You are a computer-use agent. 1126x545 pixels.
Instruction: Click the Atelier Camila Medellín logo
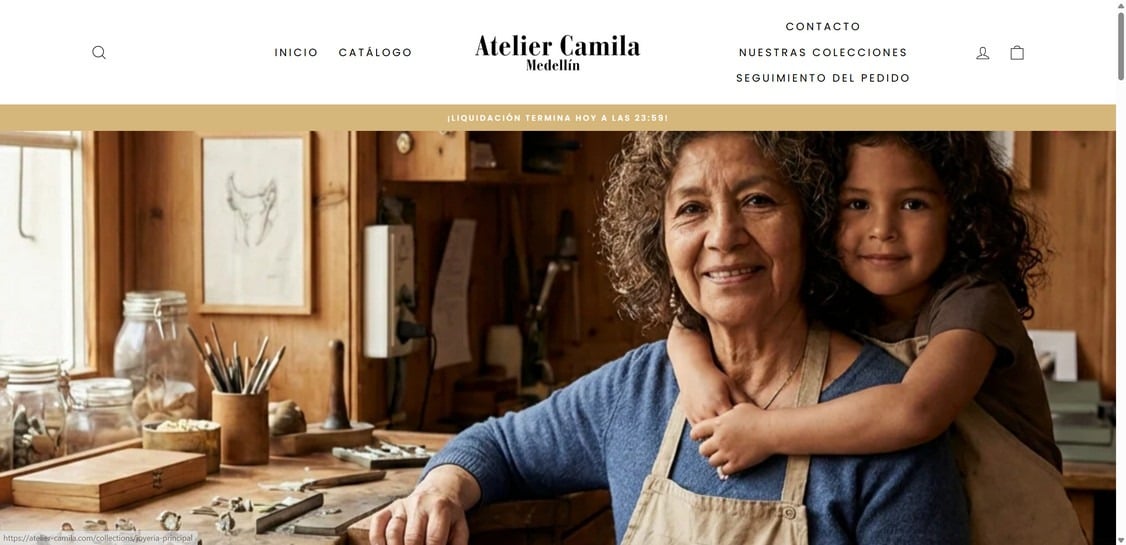[557, 52]
